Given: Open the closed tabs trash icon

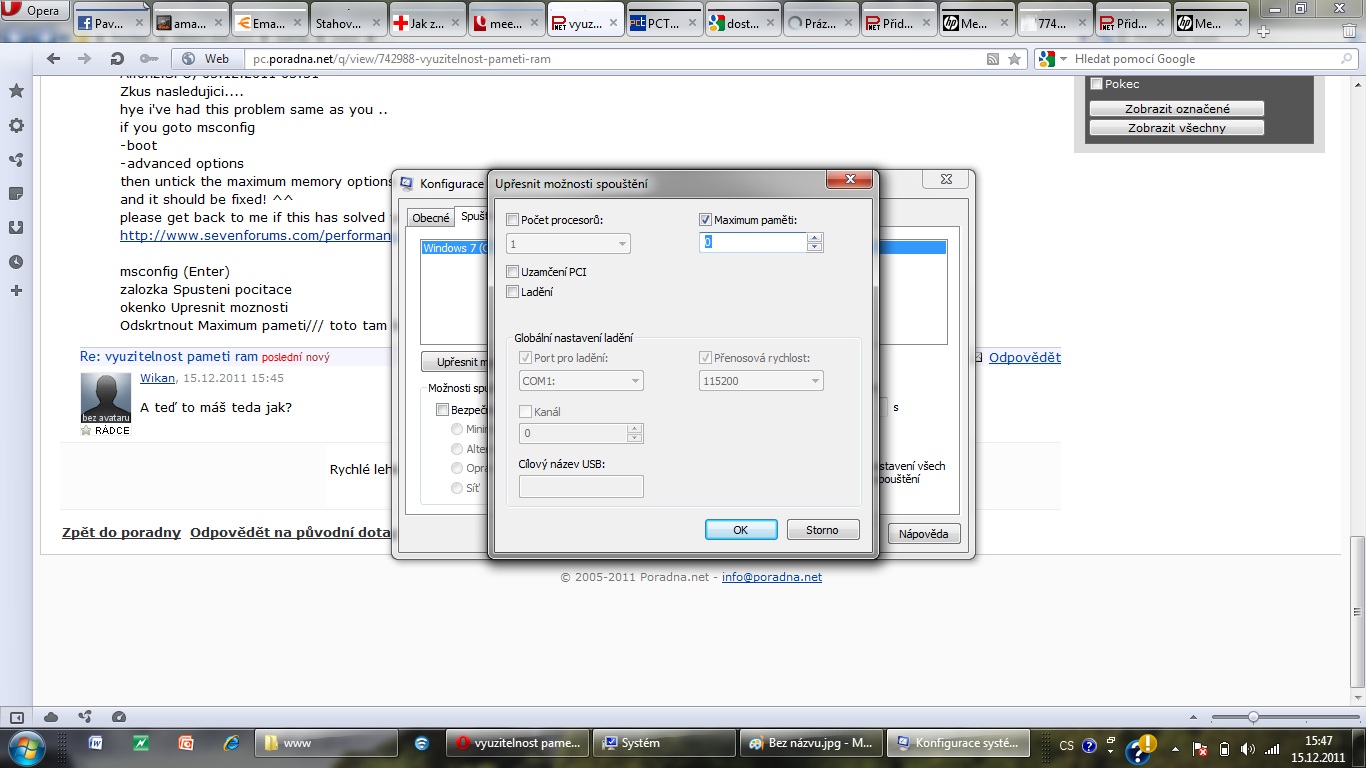Looking at the screenshot, I should pyautogui.click(x=1349, y=30).
